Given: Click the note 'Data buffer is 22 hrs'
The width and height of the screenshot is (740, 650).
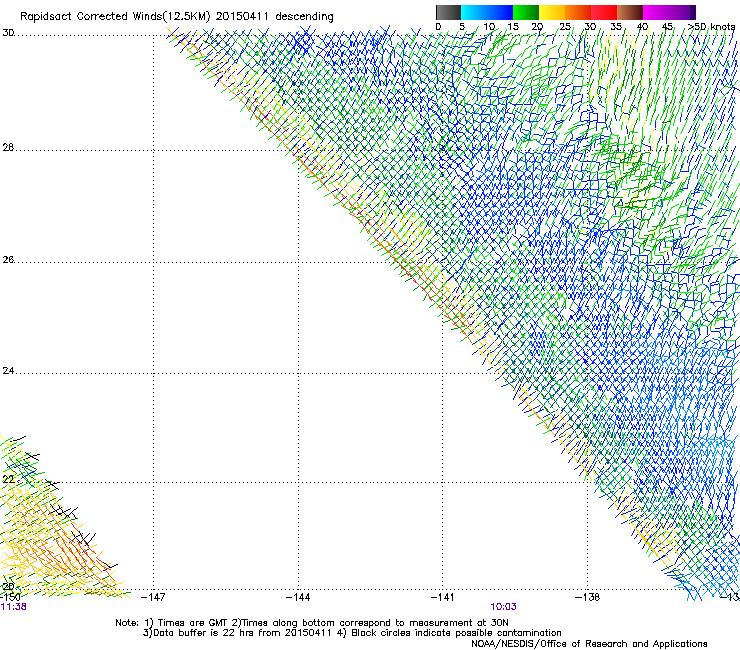Looking at the screenshot, I should (204, 633).
